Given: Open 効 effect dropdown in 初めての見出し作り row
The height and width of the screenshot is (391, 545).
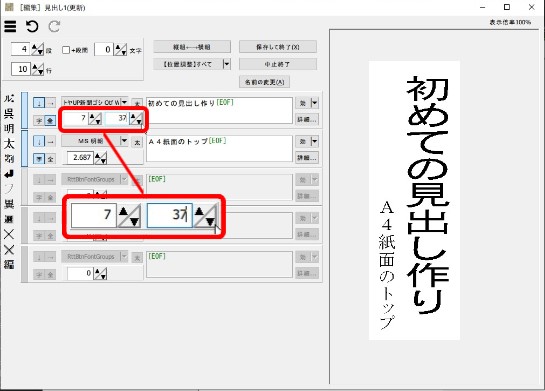Looking at the screenshot, I should (x=315, y=103).
